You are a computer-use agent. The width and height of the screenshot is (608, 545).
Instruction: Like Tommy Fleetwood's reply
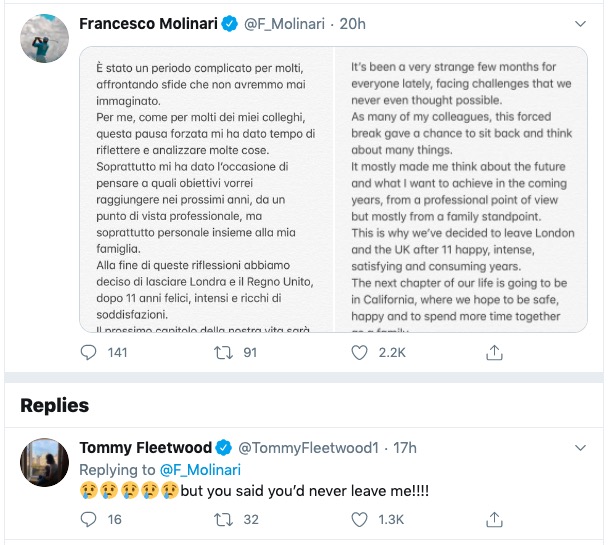click(x=360, y=519)
